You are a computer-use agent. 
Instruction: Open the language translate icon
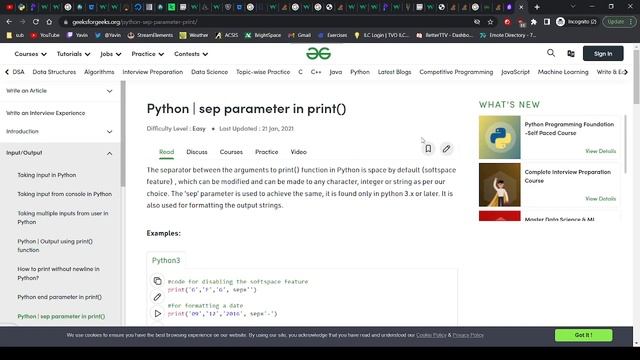(x=571, y=53)
